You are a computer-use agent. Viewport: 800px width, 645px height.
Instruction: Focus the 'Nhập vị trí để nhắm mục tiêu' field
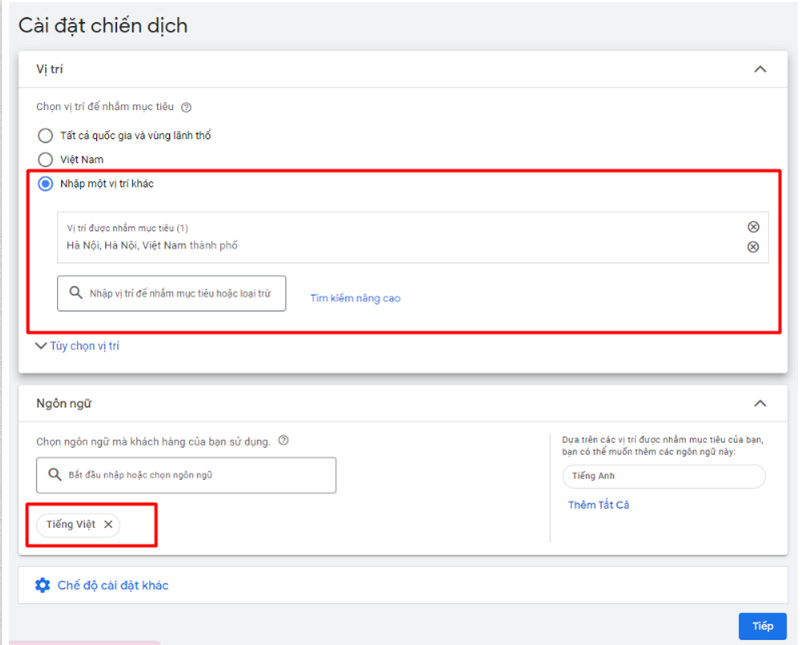tap(171, 293)
